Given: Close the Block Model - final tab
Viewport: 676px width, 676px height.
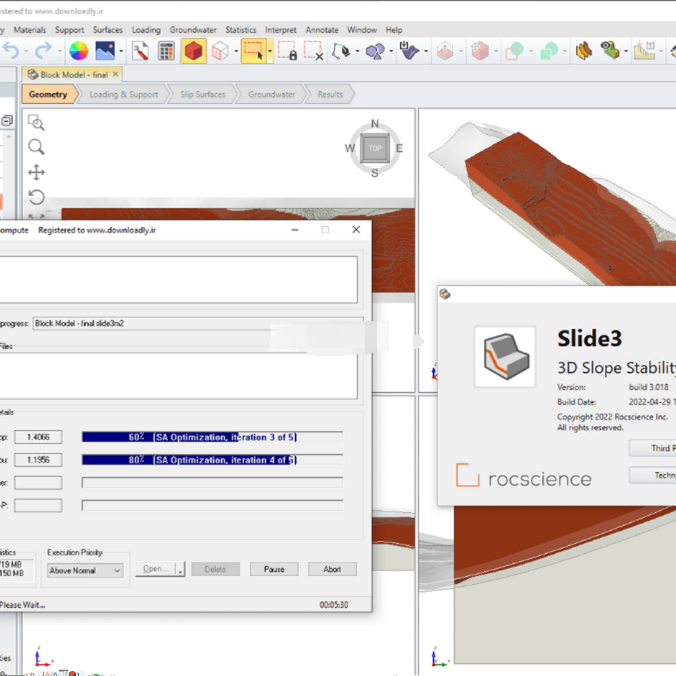Looking at the screenshot, I should 116,74.
